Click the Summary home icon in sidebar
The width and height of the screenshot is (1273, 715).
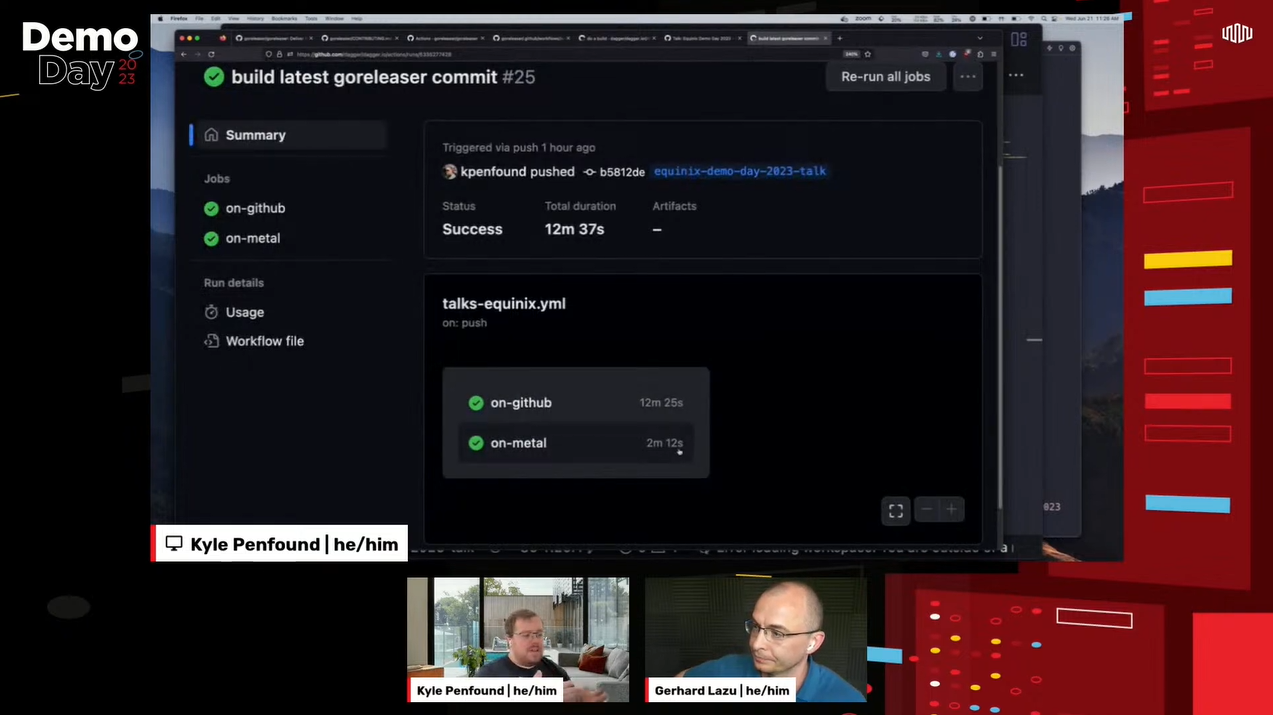click(211, 135)
